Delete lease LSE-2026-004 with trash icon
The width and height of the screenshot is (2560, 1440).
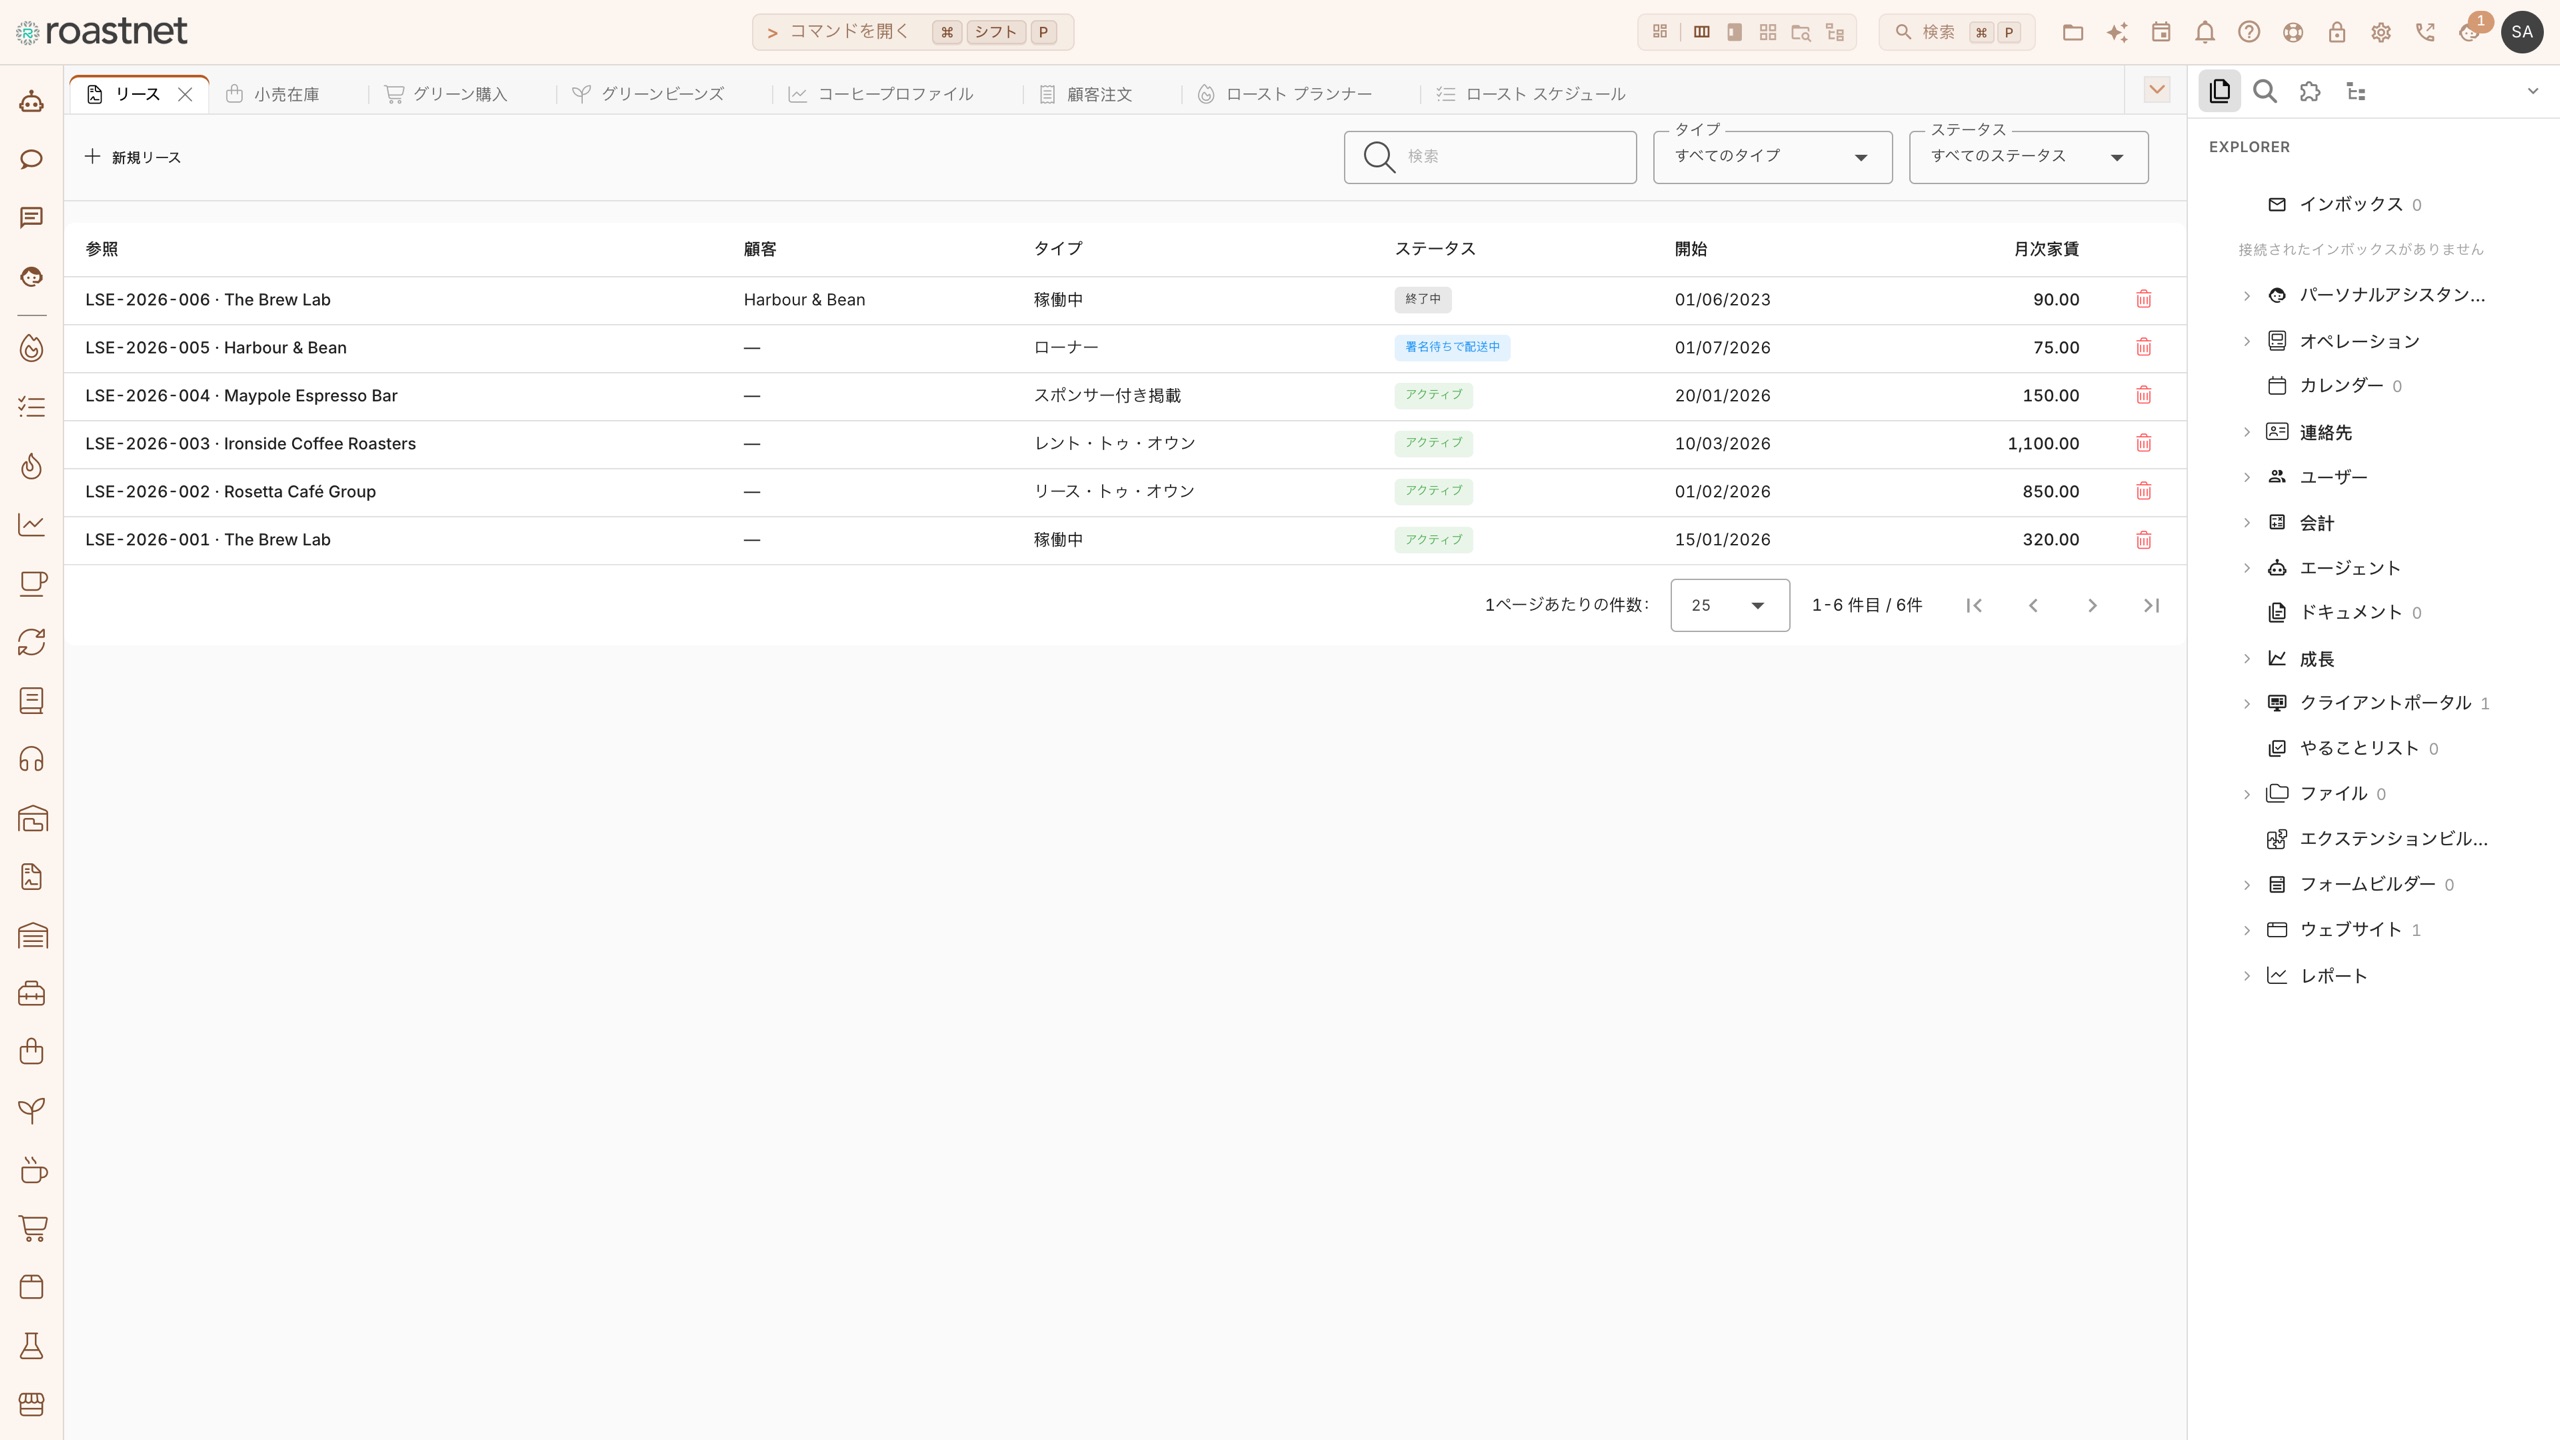(x=2143, y=395)
